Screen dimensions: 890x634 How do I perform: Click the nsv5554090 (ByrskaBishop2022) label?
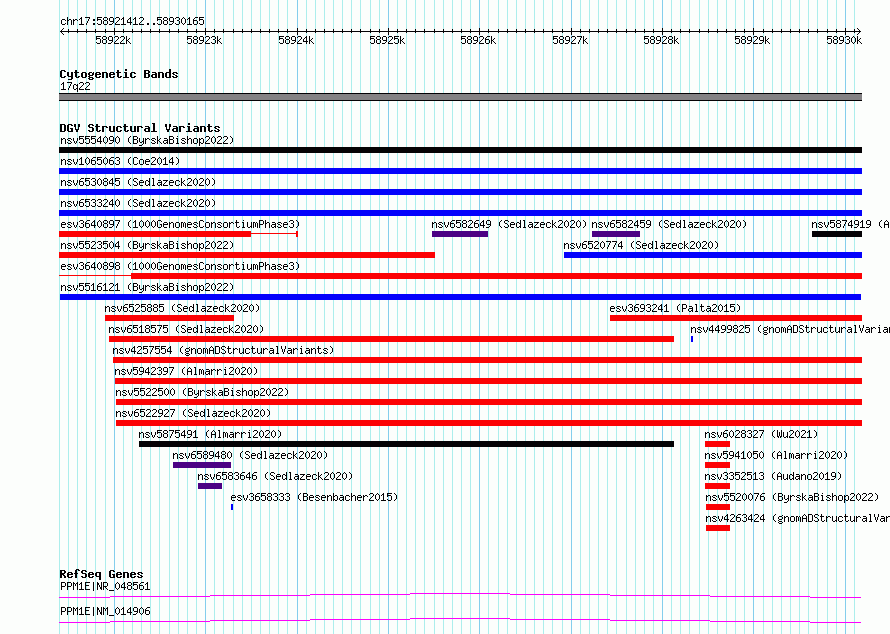point(147,140)
